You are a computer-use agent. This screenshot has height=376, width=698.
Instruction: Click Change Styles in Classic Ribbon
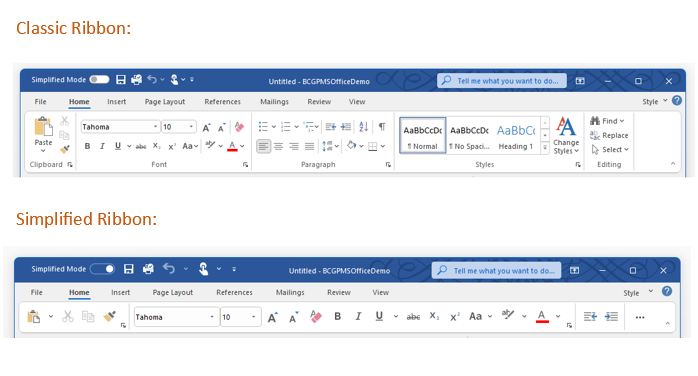click(x=566, y=135)
